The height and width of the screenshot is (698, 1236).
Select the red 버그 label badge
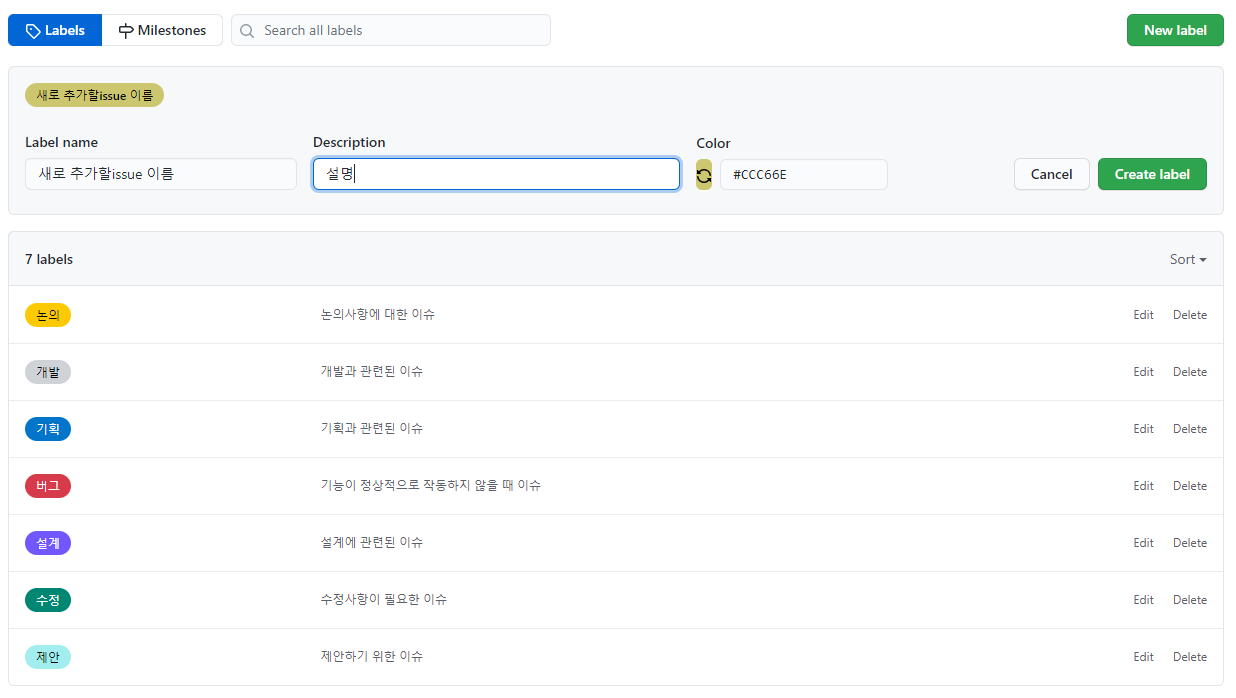pos(47,485)
